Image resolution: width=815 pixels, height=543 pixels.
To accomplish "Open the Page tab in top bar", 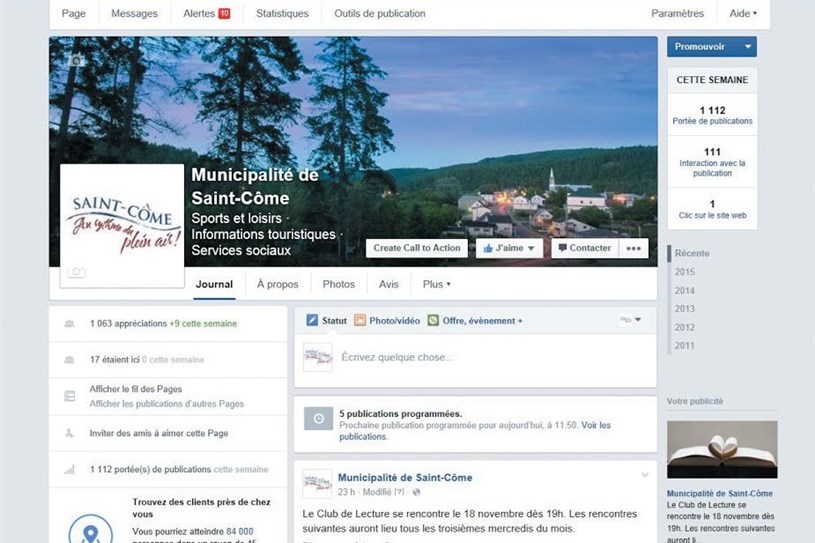I will pyautogui.click(x=73, y=14).
